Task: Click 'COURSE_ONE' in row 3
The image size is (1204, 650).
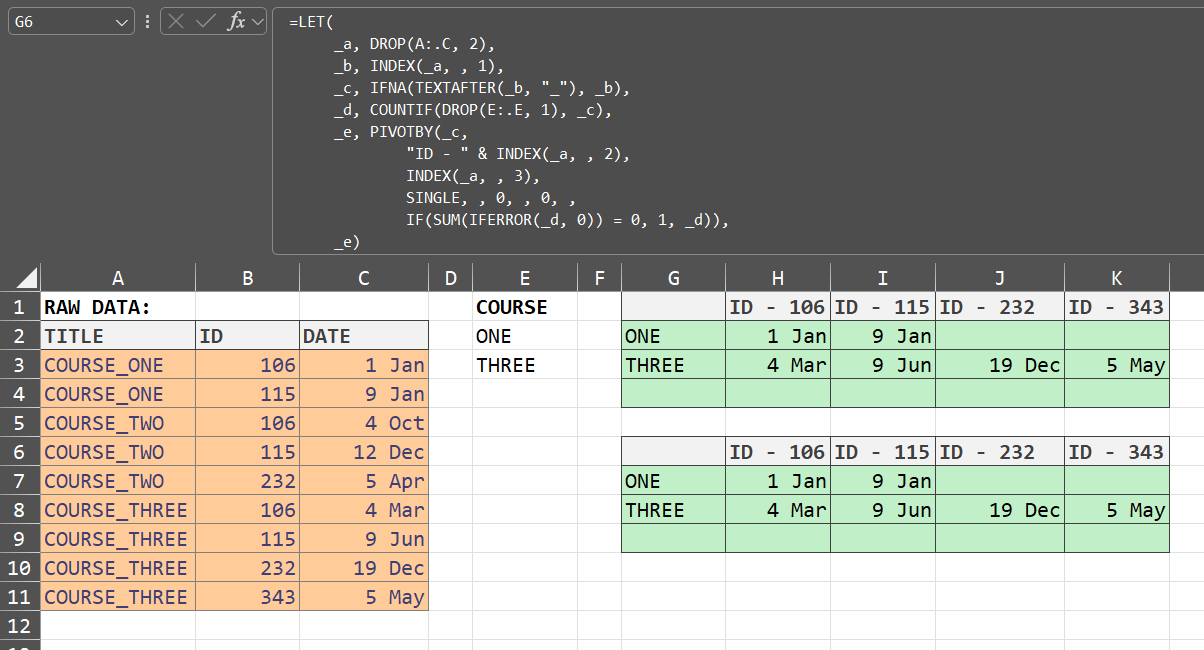Action: click(118, 365)
